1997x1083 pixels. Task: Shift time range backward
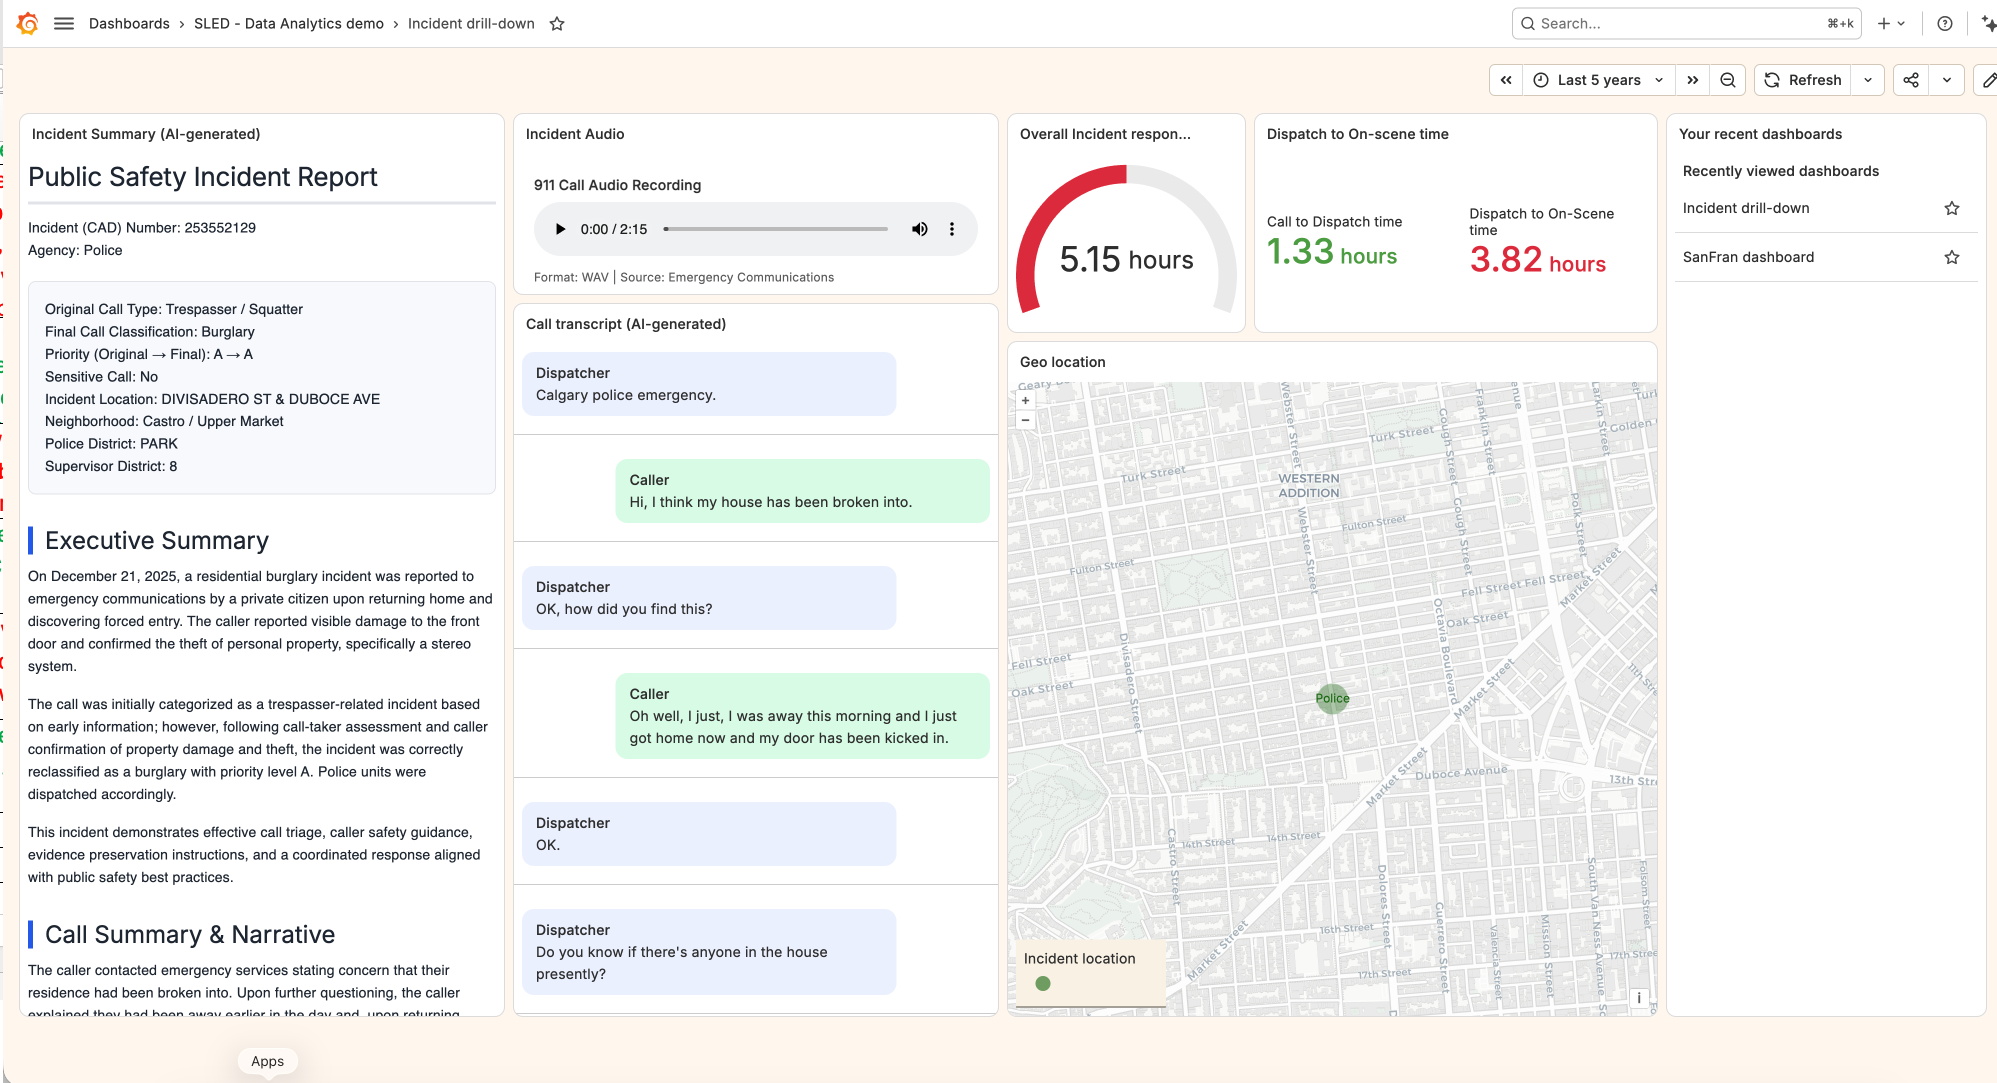(x=1506, y=80)
